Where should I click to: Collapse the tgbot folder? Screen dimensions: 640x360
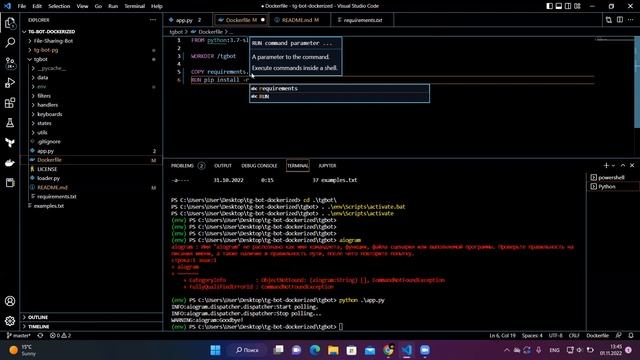40,59
